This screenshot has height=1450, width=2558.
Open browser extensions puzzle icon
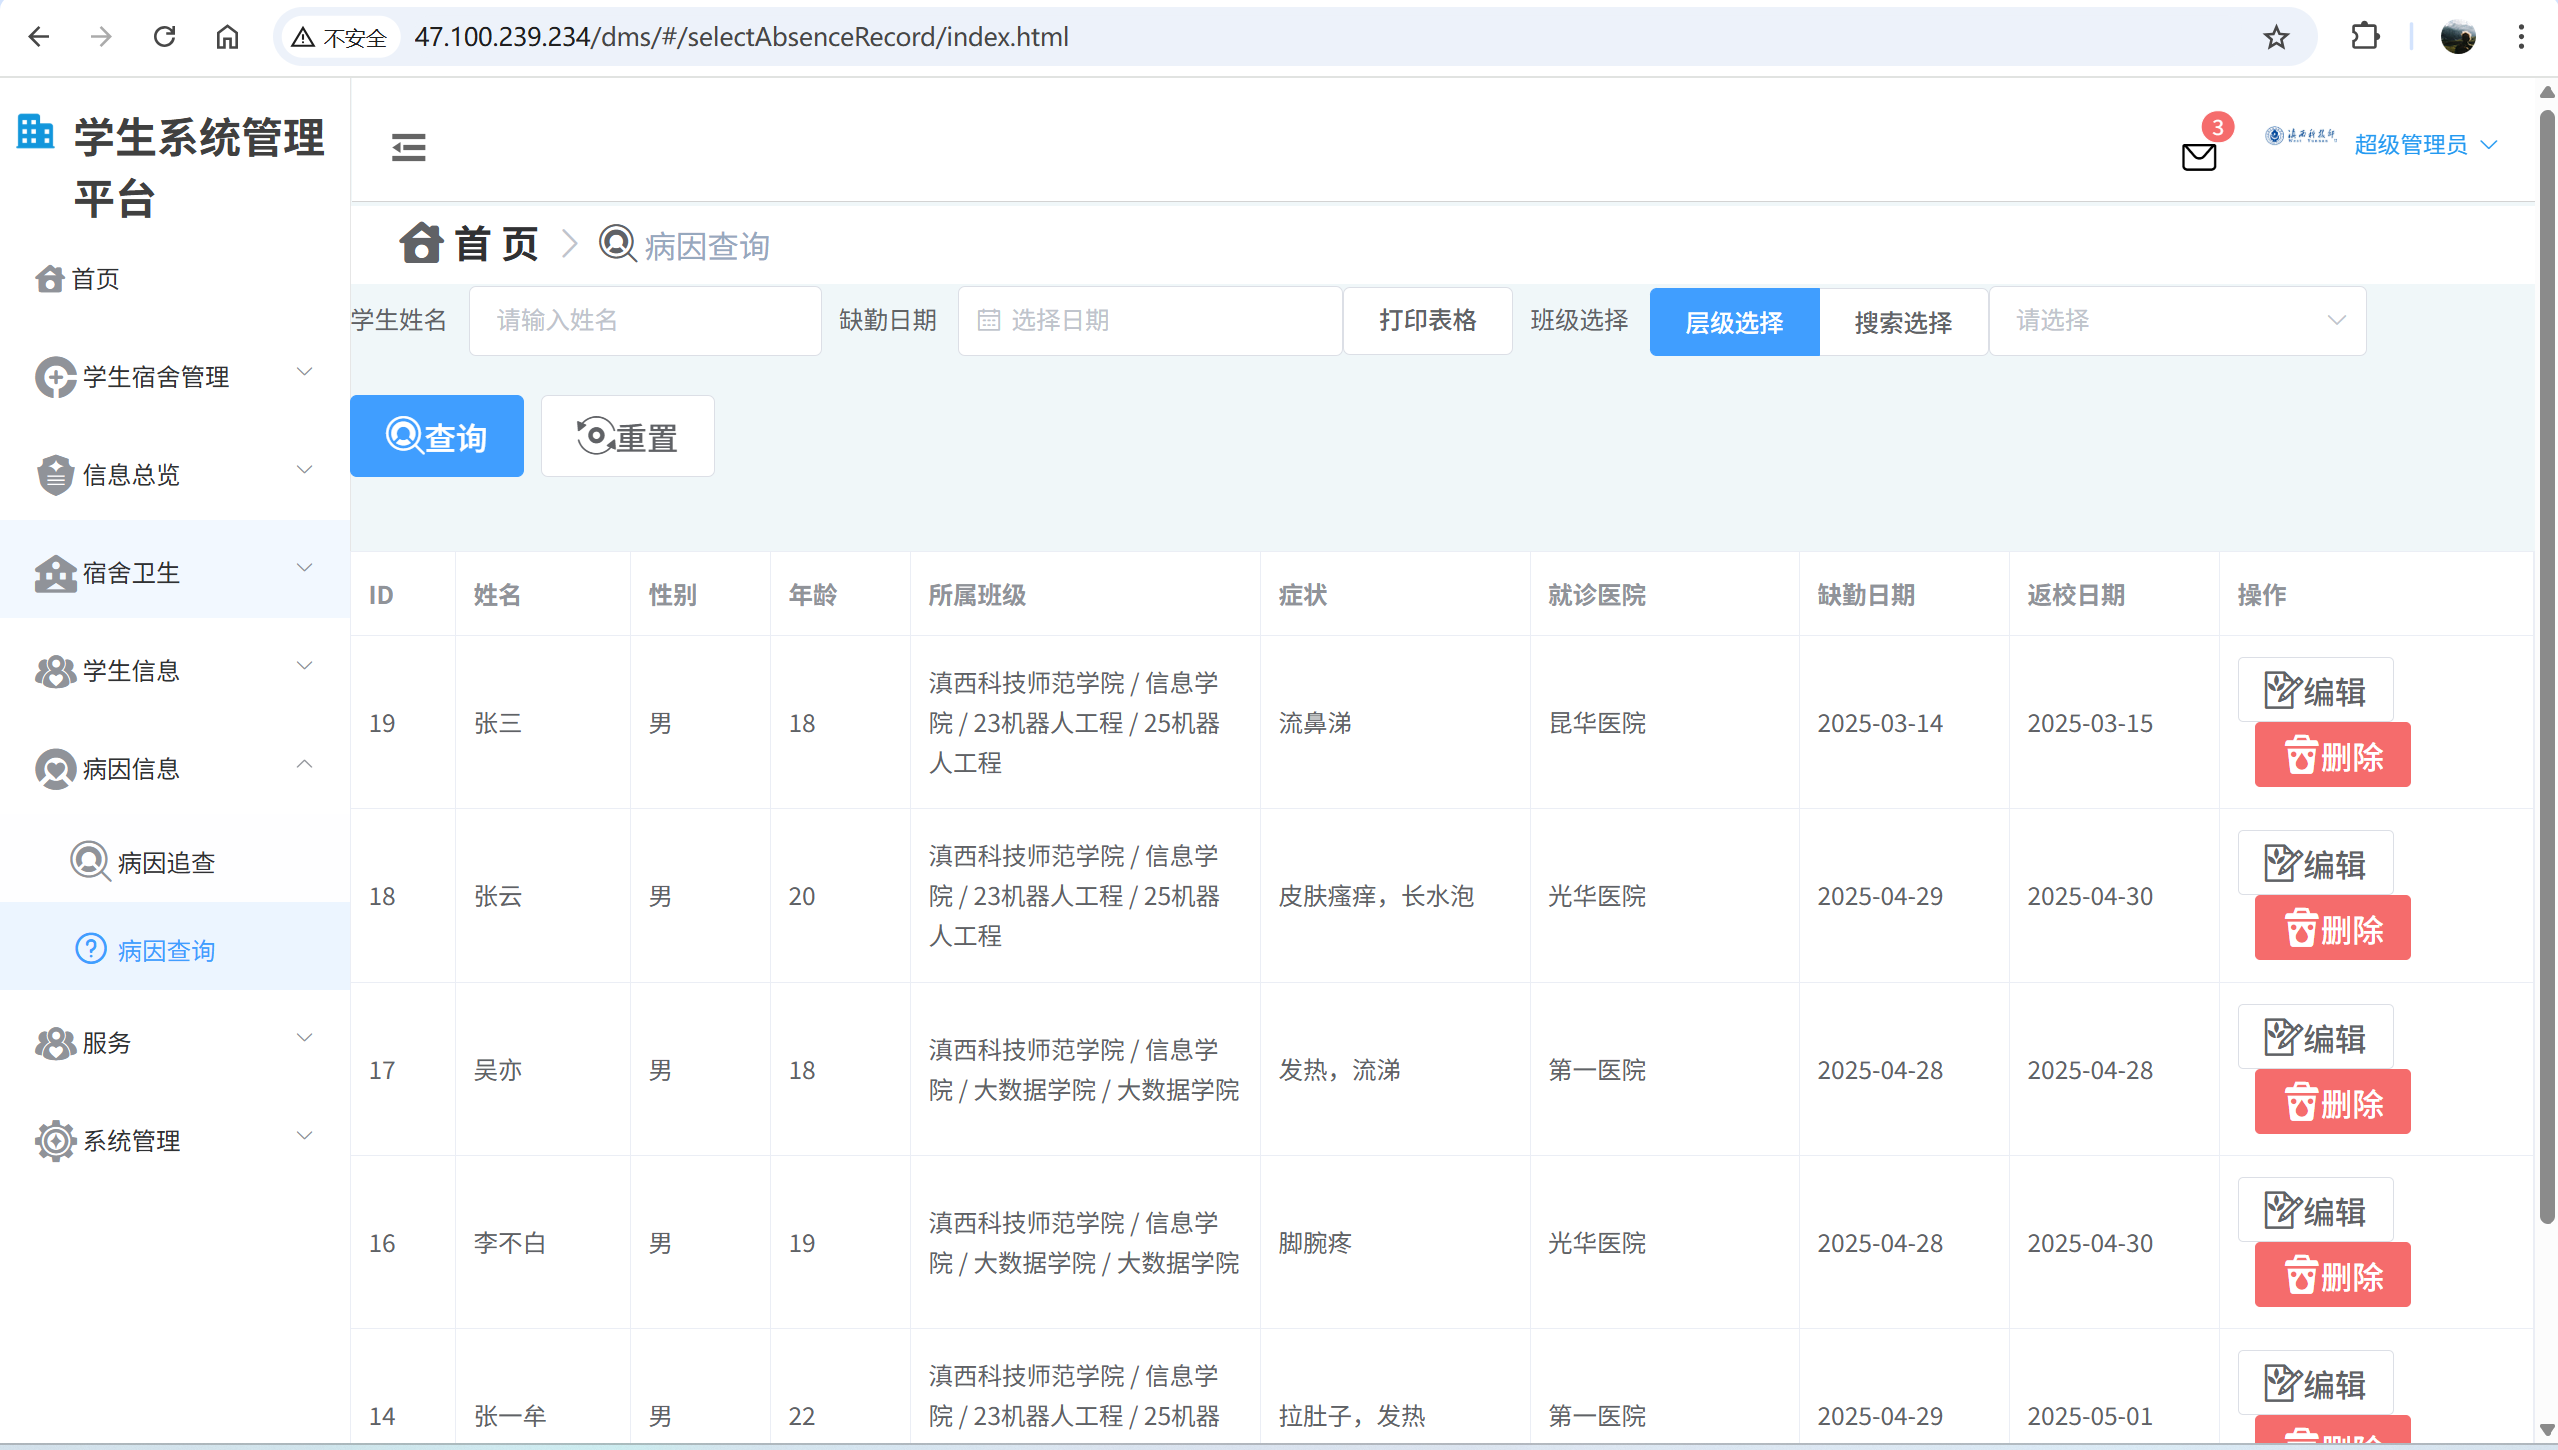[x=2365, y=37]
